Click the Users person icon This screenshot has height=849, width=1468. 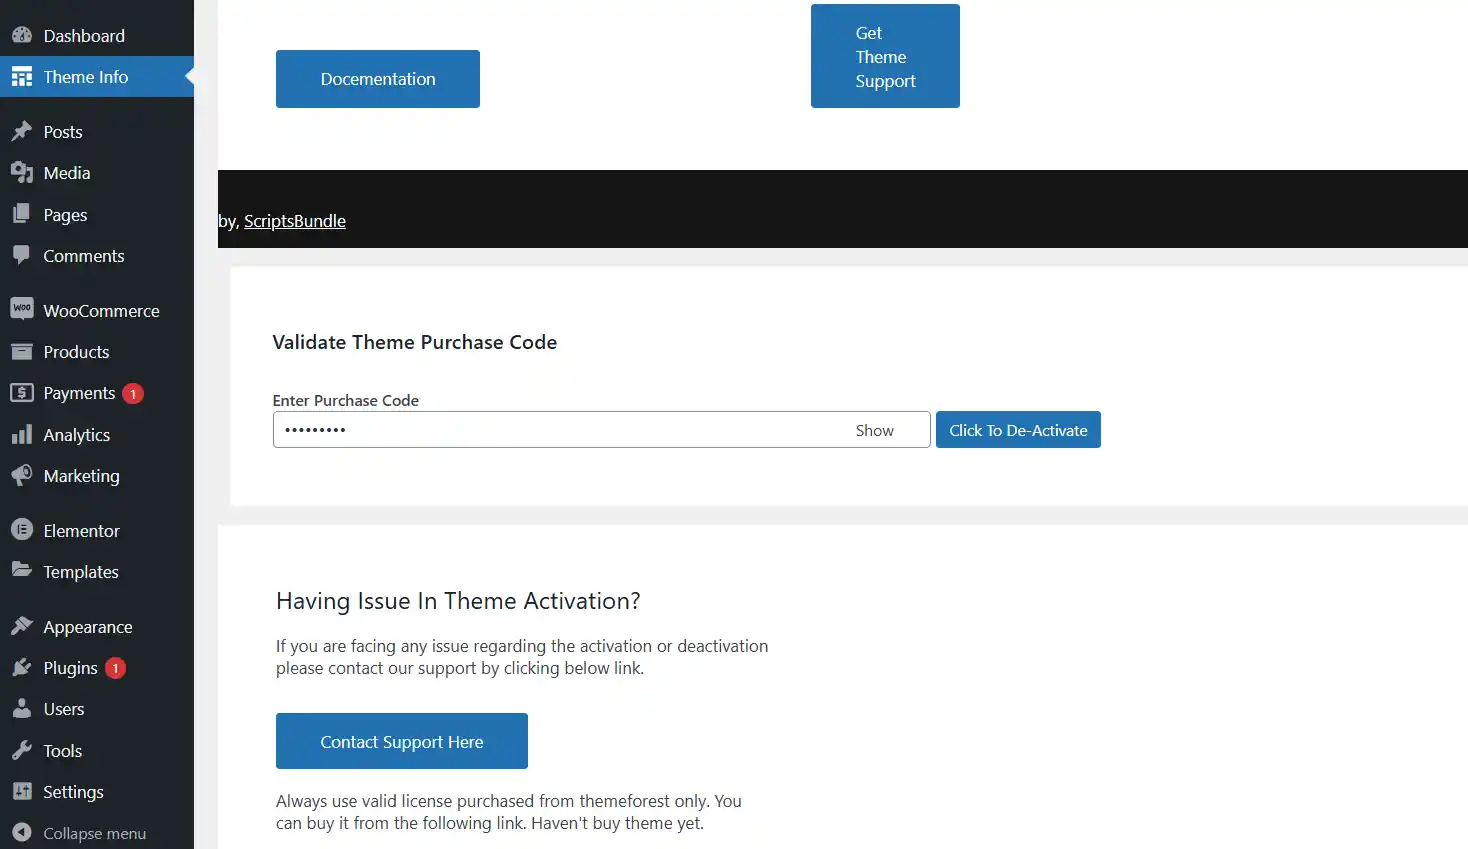tap(22, 709)
